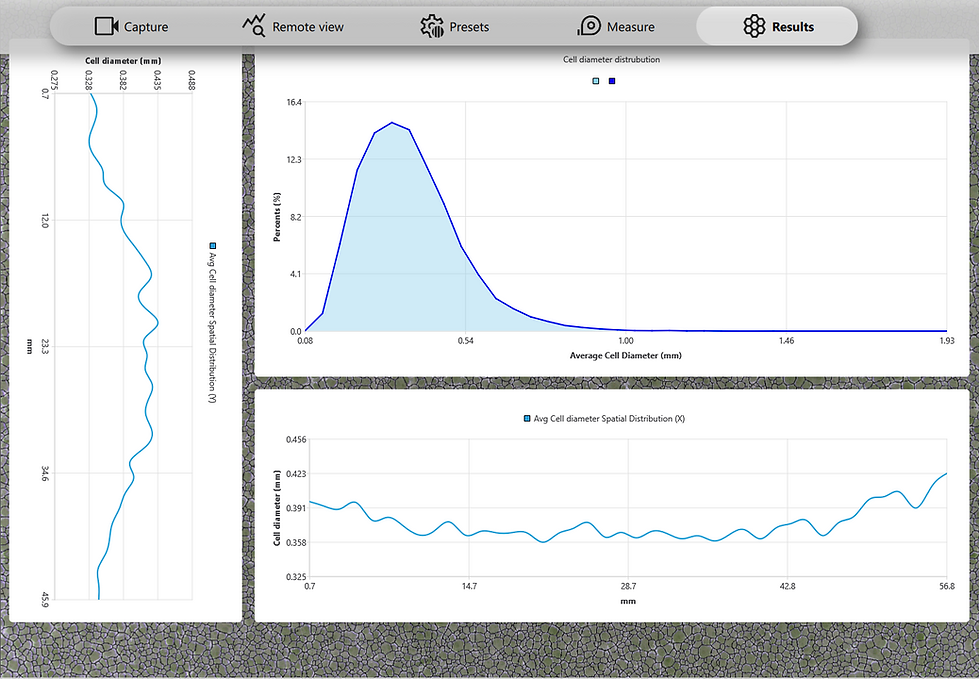
Task: Toggle the light blue legend square
Action: click(x=596, y=81)
